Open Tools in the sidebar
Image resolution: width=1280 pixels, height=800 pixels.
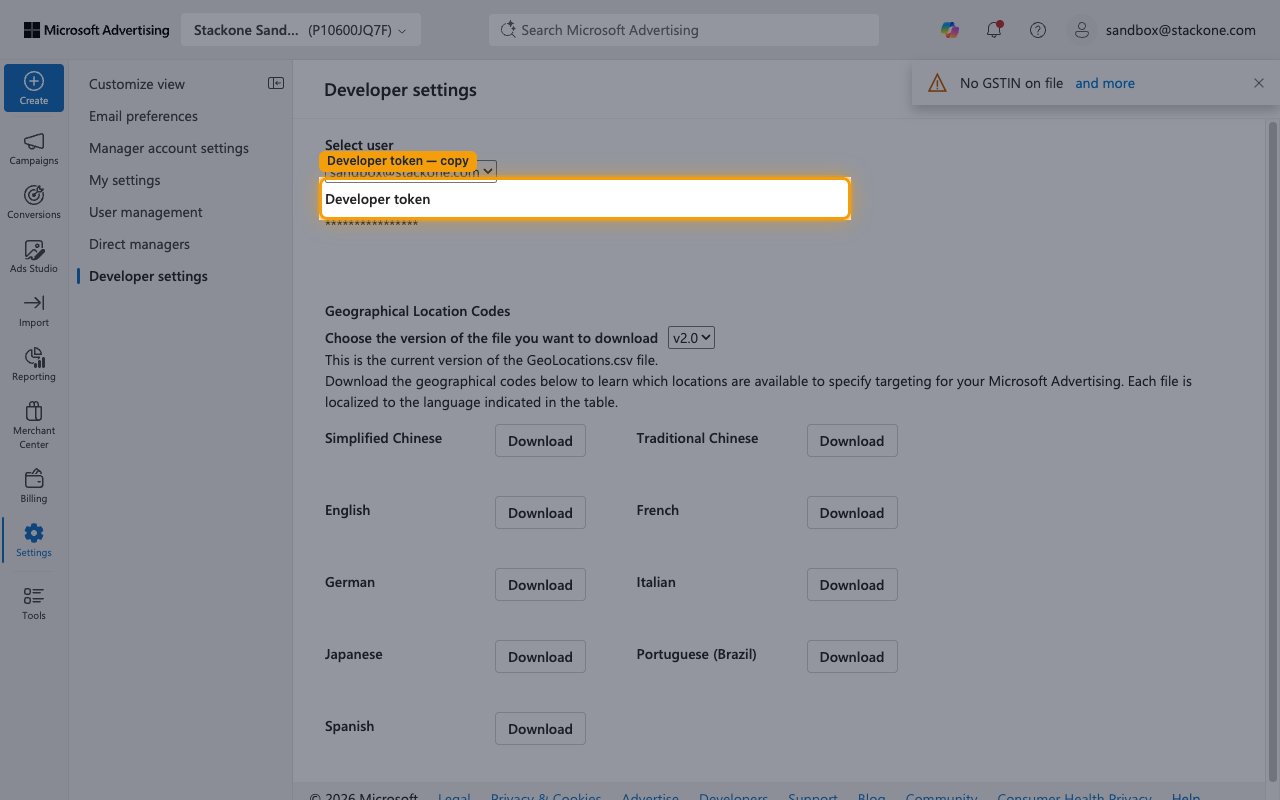(x=34, y=603)
